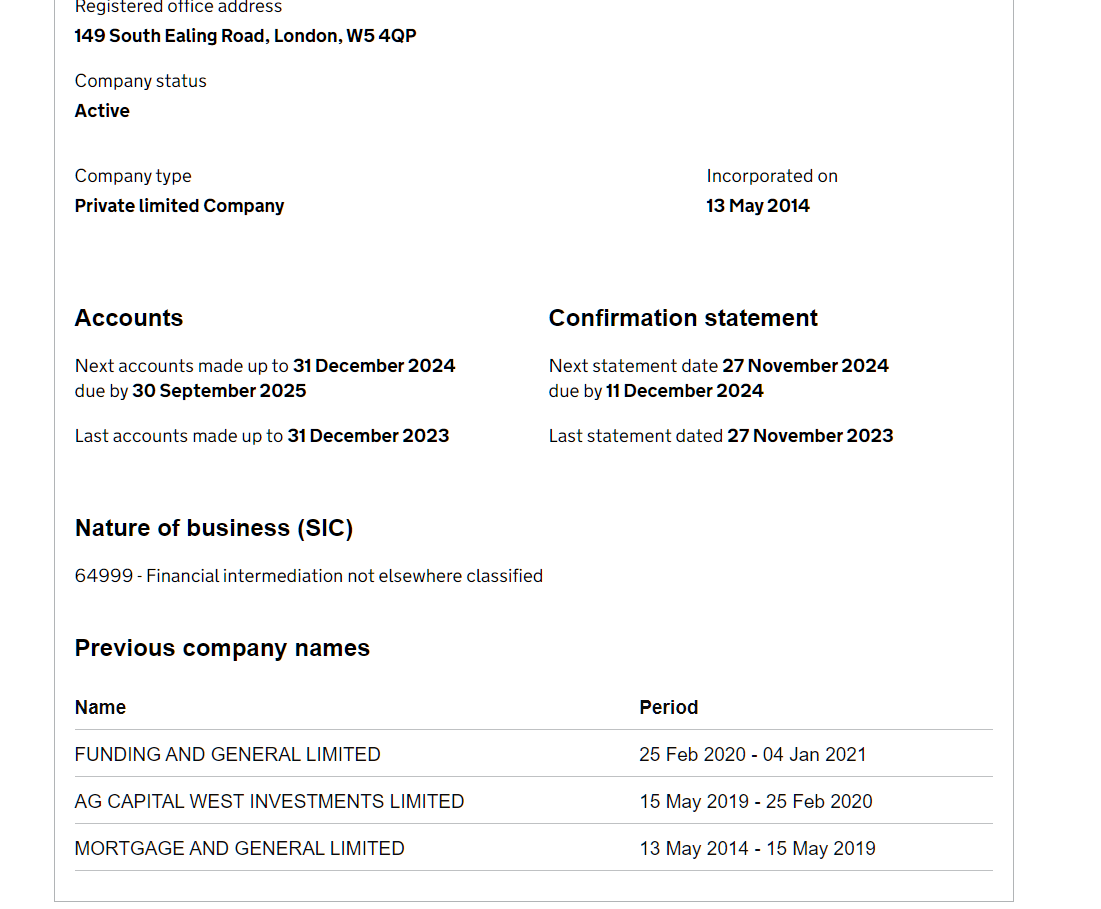The height and width of the screenshot is (909, 1101).
Task: Click the registered office address text
Action: tap(245, 36)
